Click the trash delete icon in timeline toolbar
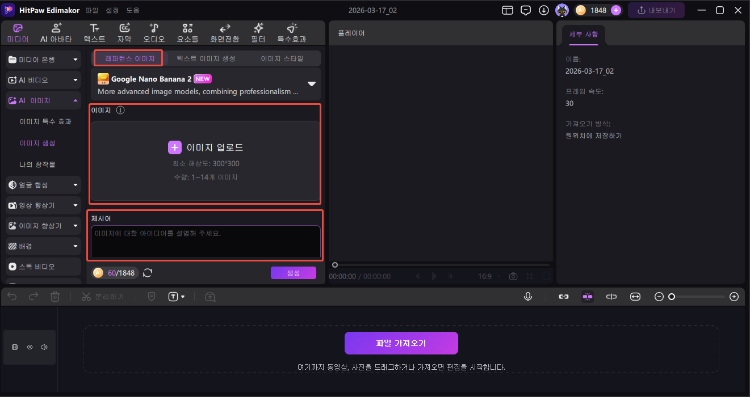This screenshot has width=750, height=397. 55,297
